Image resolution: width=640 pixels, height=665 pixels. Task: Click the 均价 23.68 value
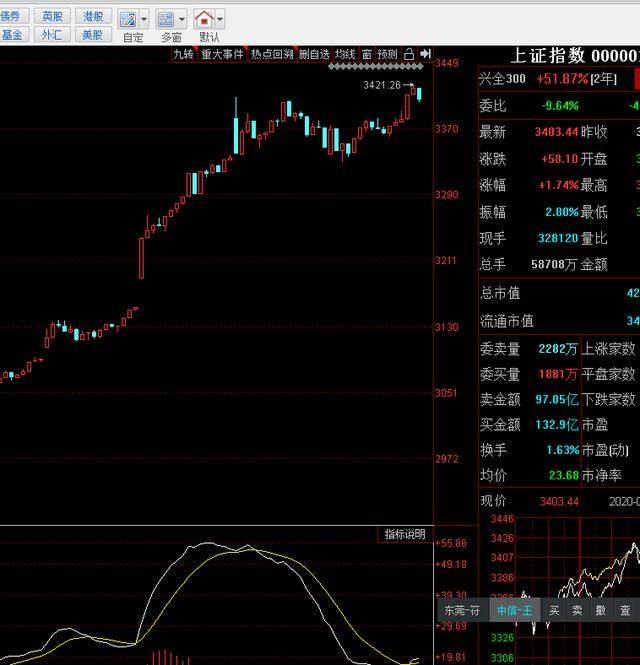coord(564,475)
